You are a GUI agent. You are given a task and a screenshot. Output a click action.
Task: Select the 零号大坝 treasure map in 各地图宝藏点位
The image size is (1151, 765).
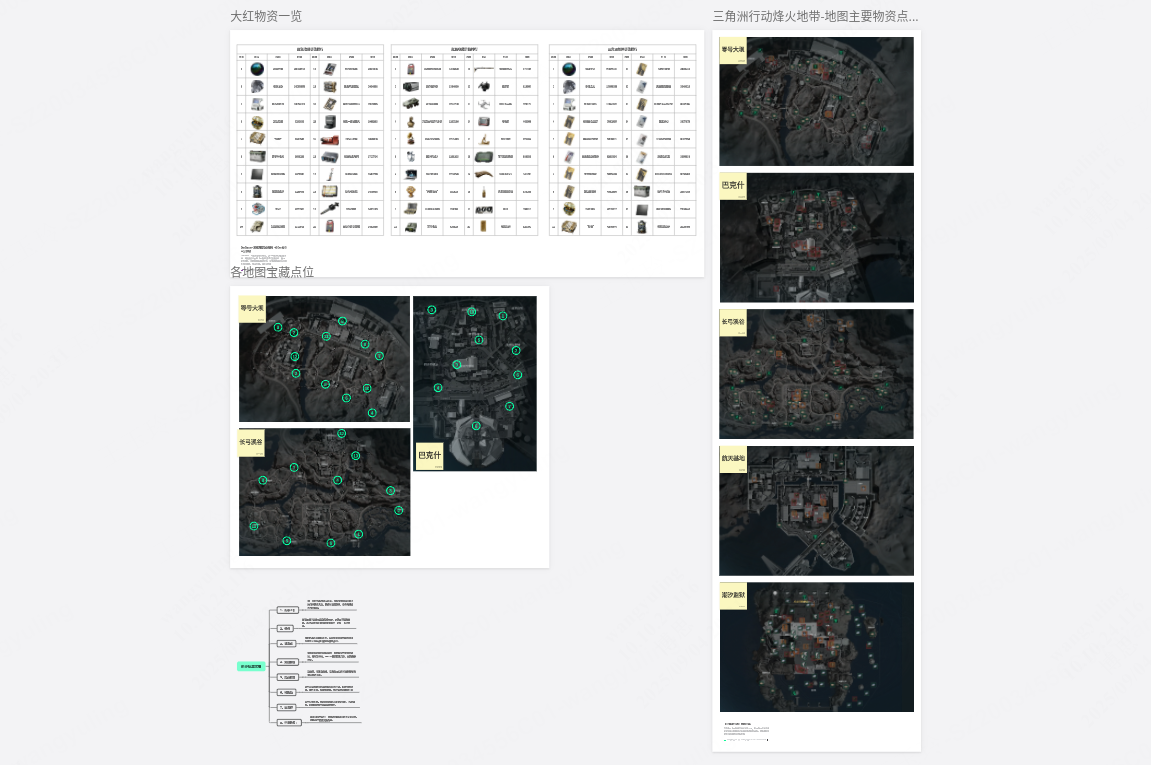324,359
